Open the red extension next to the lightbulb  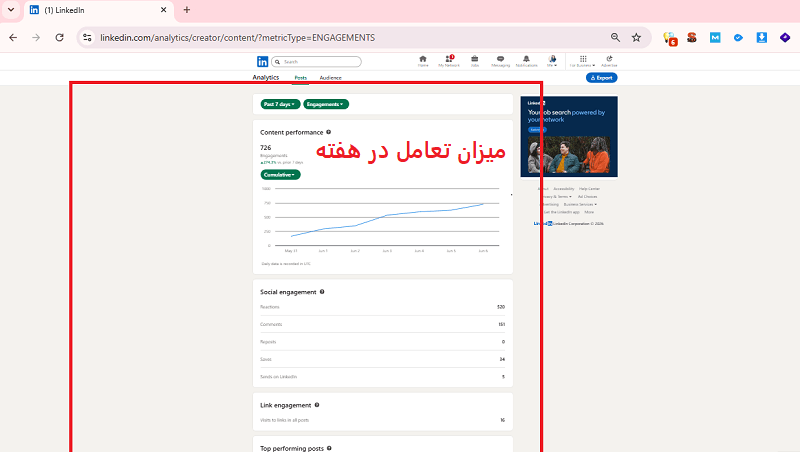[692, 37]
